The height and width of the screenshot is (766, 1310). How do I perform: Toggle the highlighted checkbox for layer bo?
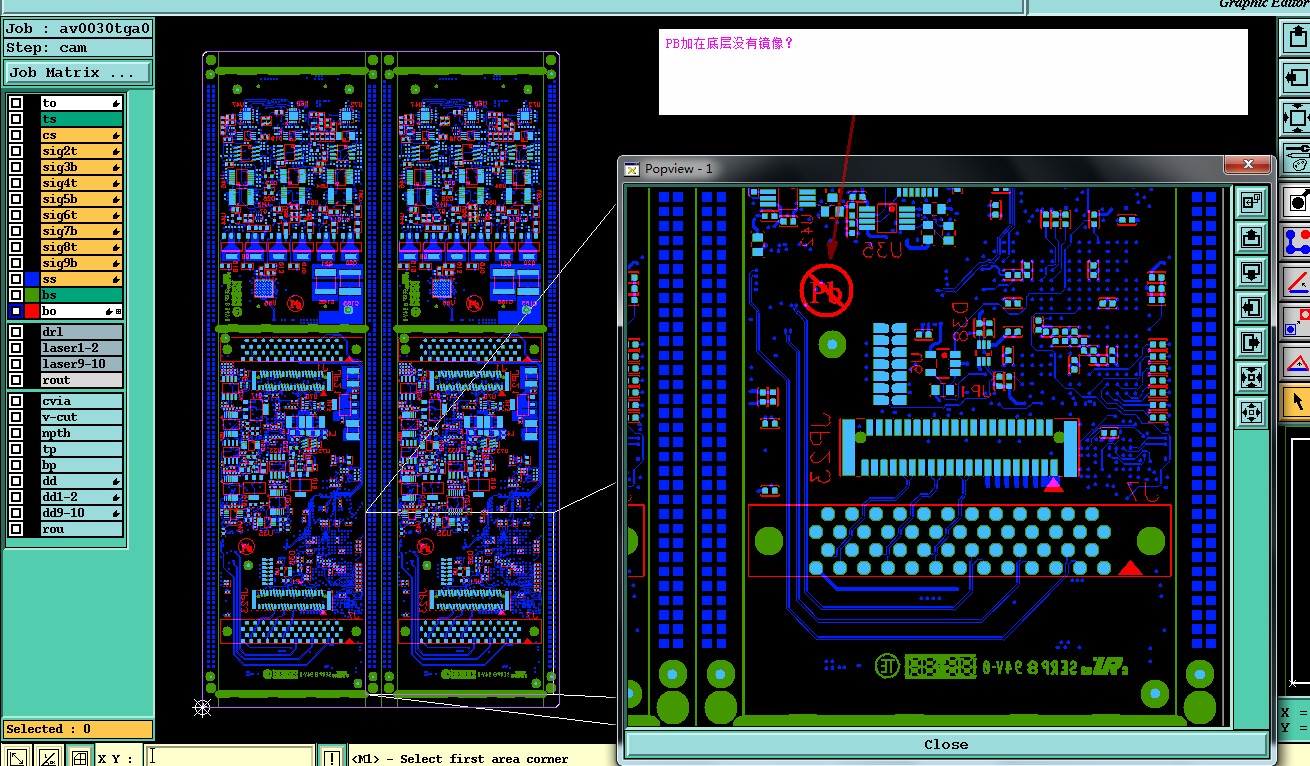click(16, 311)
